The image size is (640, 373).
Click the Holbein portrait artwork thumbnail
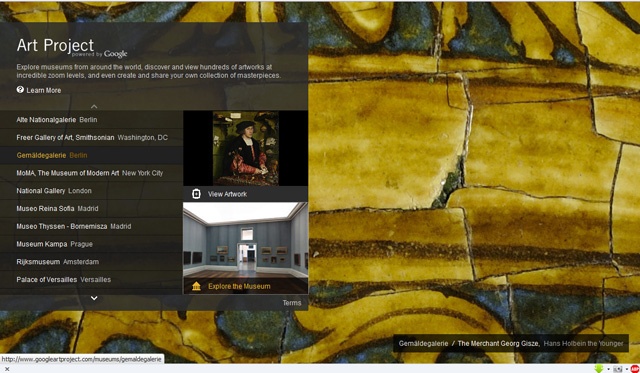(246, 148)
